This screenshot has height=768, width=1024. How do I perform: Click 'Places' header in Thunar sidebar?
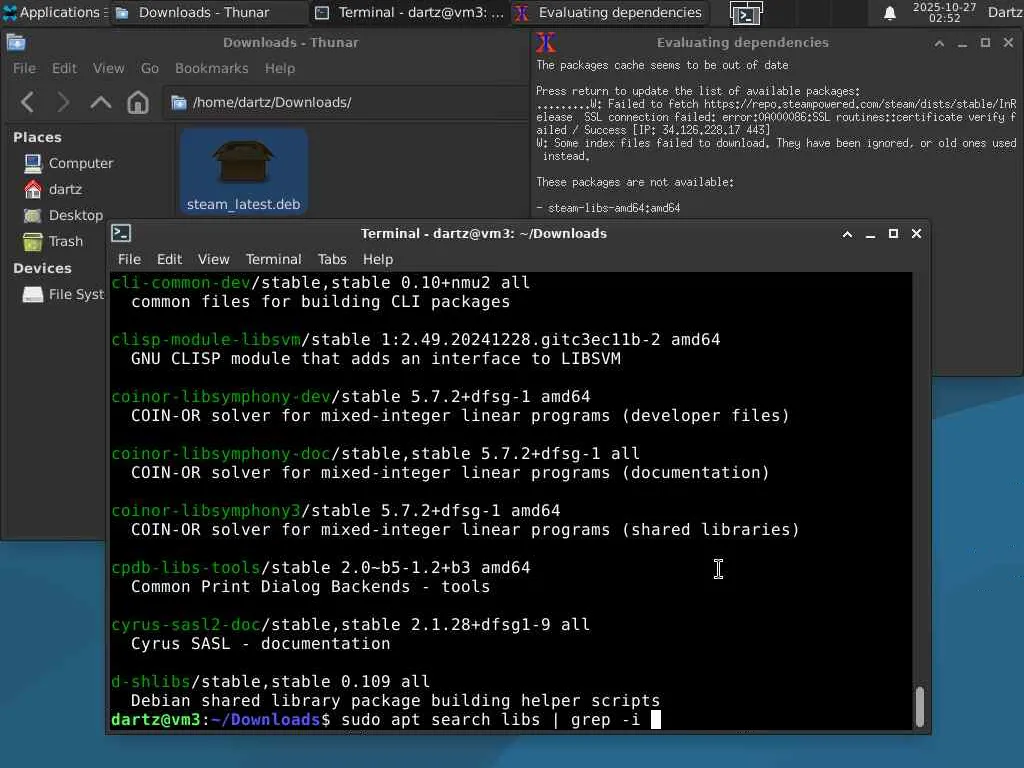pos(37,137)
